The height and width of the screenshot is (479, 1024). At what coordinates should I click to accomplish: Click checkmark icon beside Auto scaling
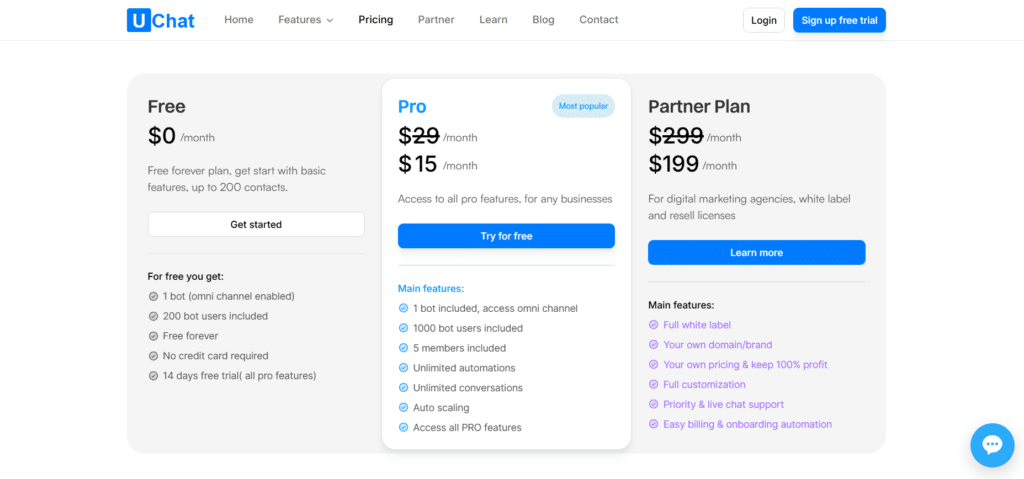coord(403,408)
